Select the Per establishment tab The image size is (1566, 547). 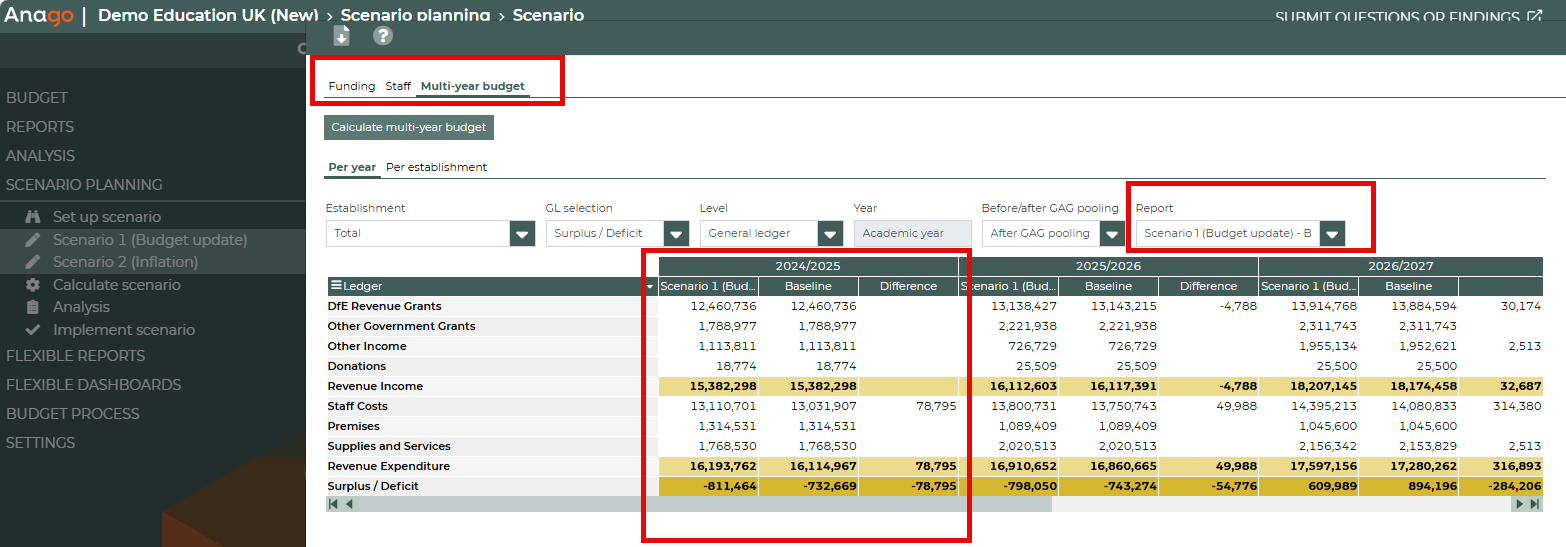436,167
